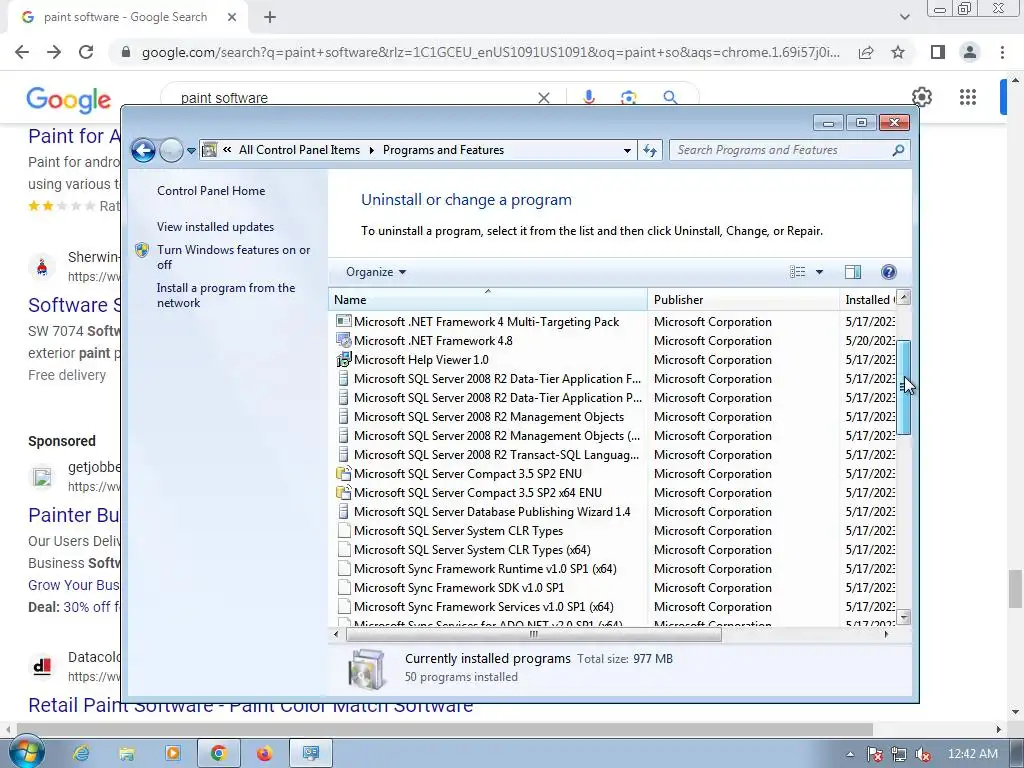Open a new Chrome tab with plus button
Viewport: 1024px width, 768px height.
pos(270,18)
